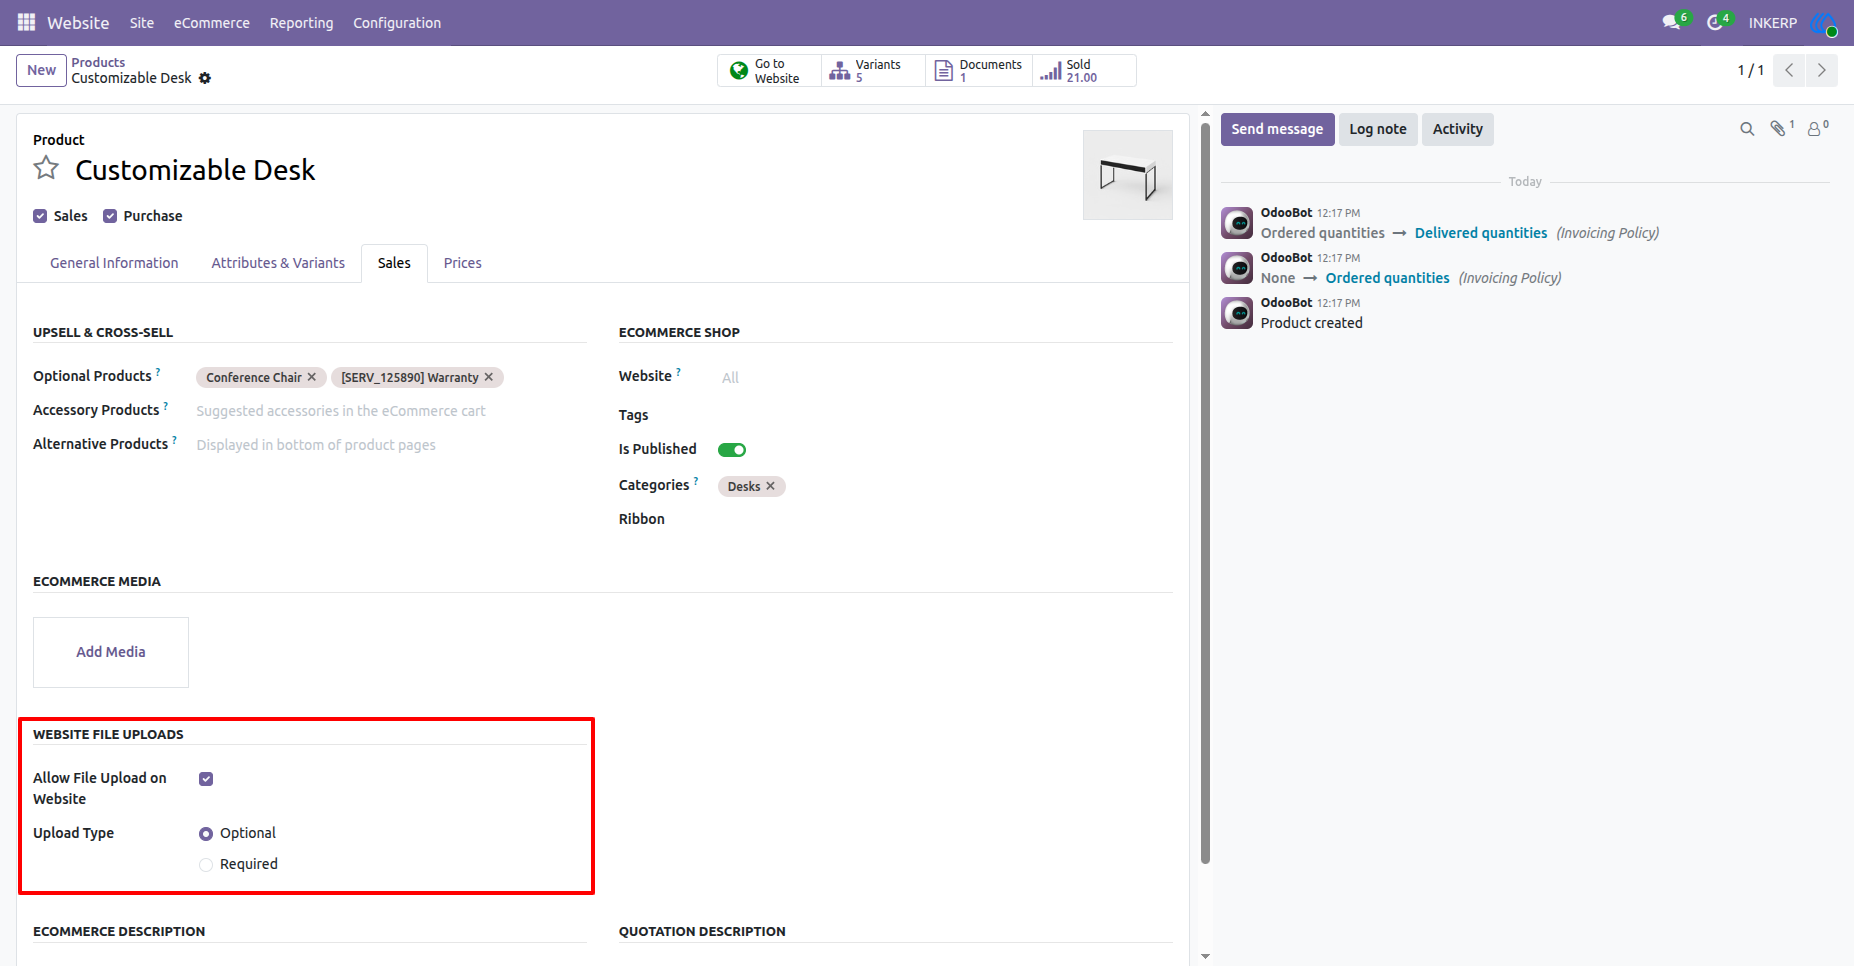Click the first OdooBot avatar
1854x966 pixels.
(1237, 223)
